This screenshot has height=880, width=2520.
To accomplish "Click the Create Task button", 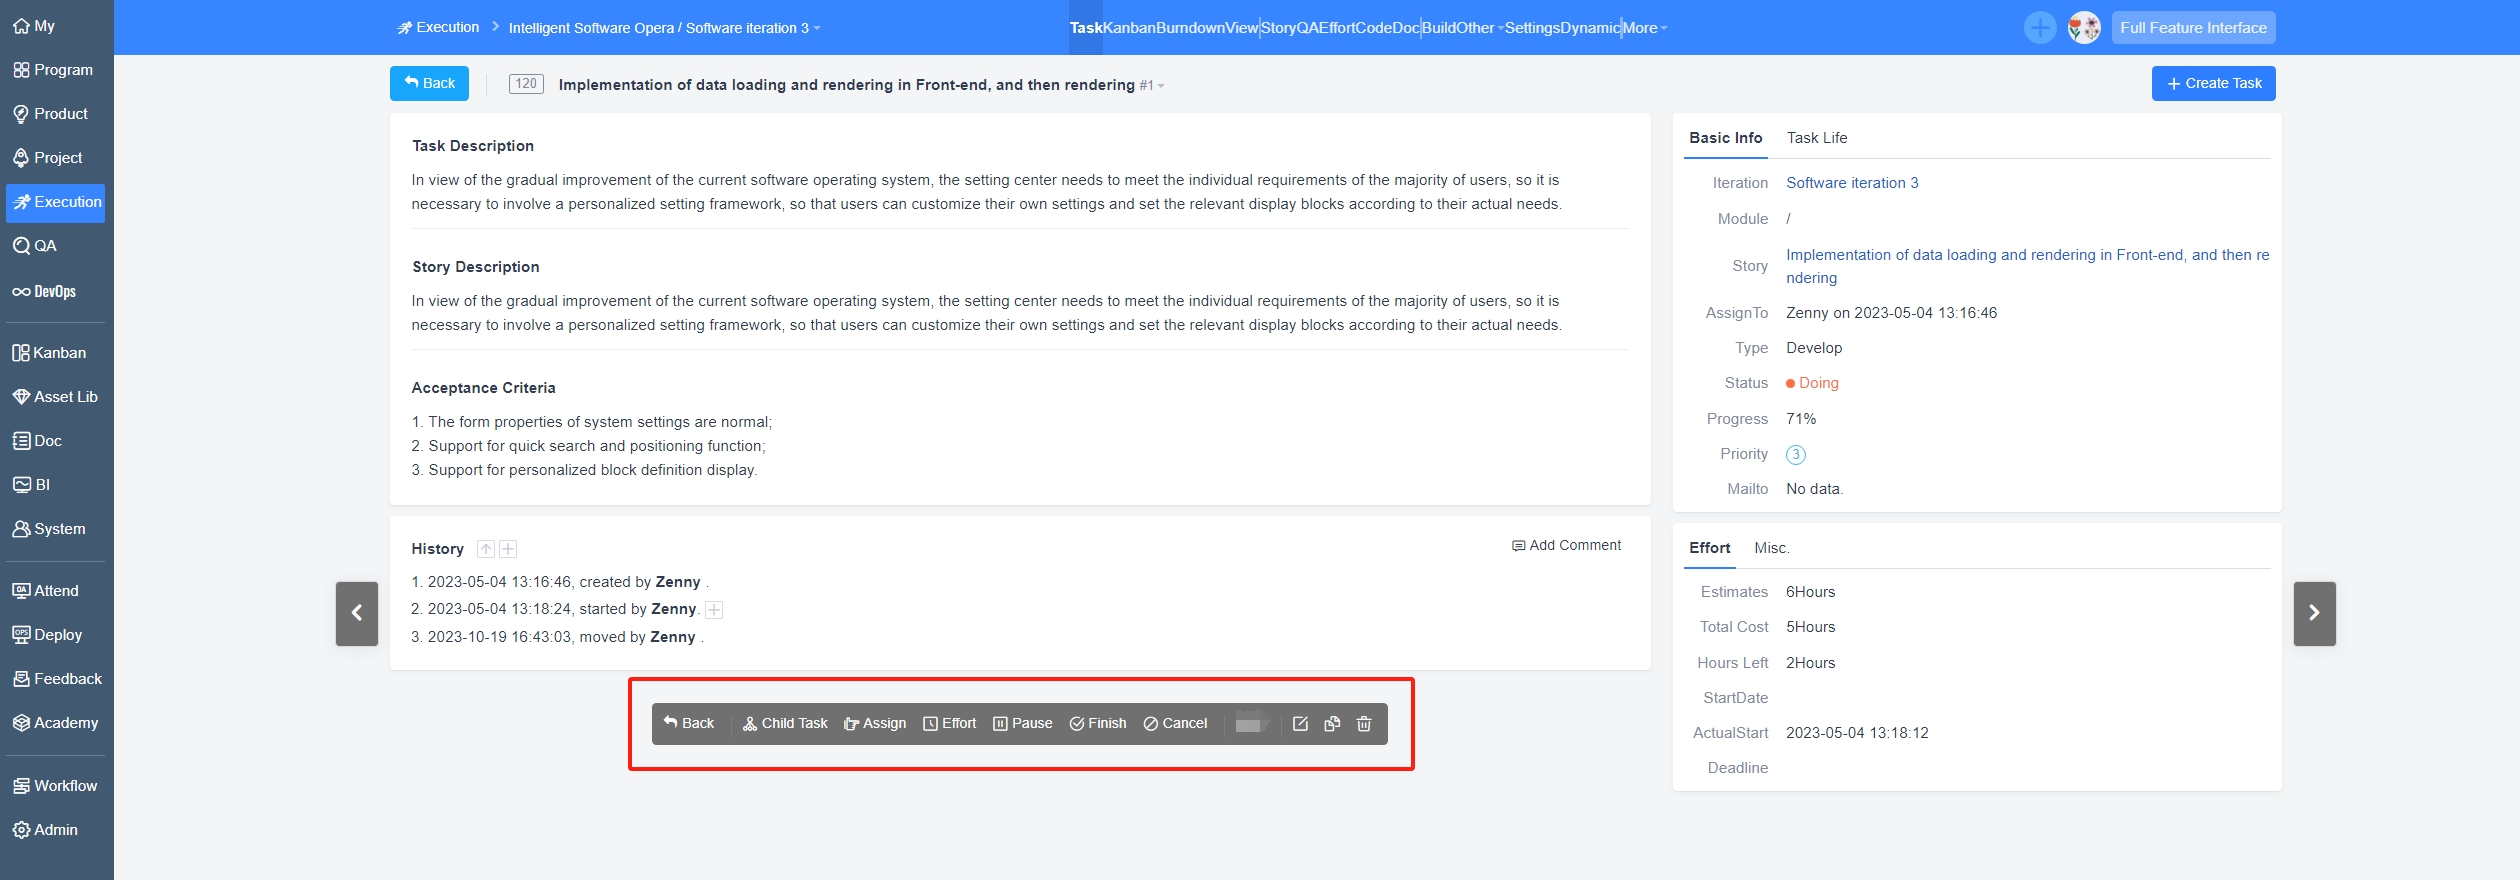I will (2213, 84).
